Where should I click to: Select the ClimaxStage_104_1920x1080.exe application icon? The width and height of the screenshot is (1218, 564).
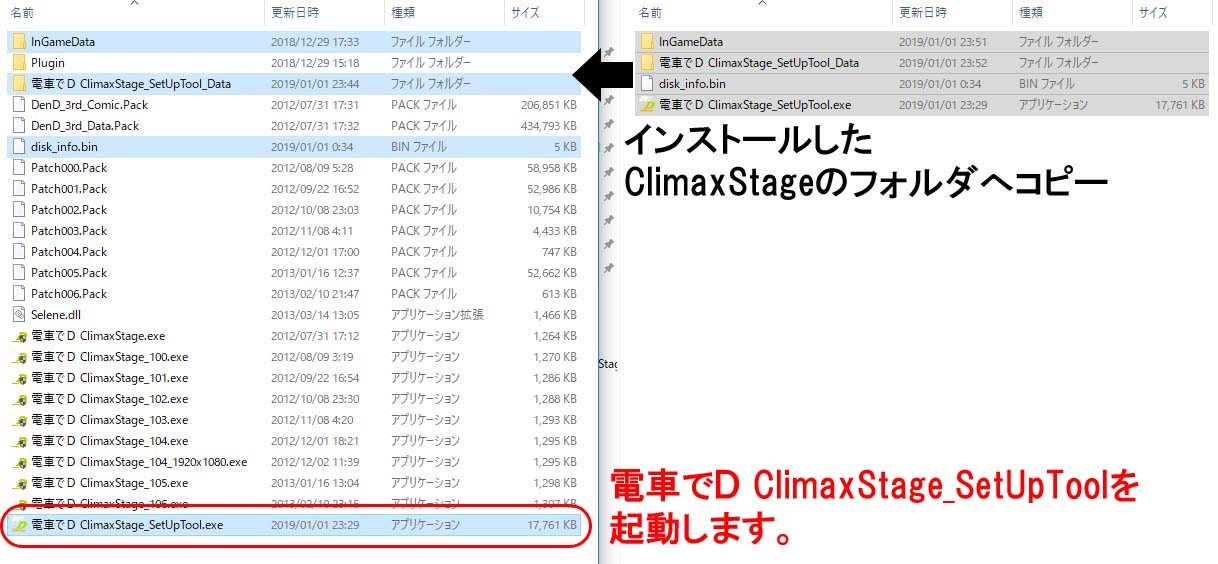[19, 463]
